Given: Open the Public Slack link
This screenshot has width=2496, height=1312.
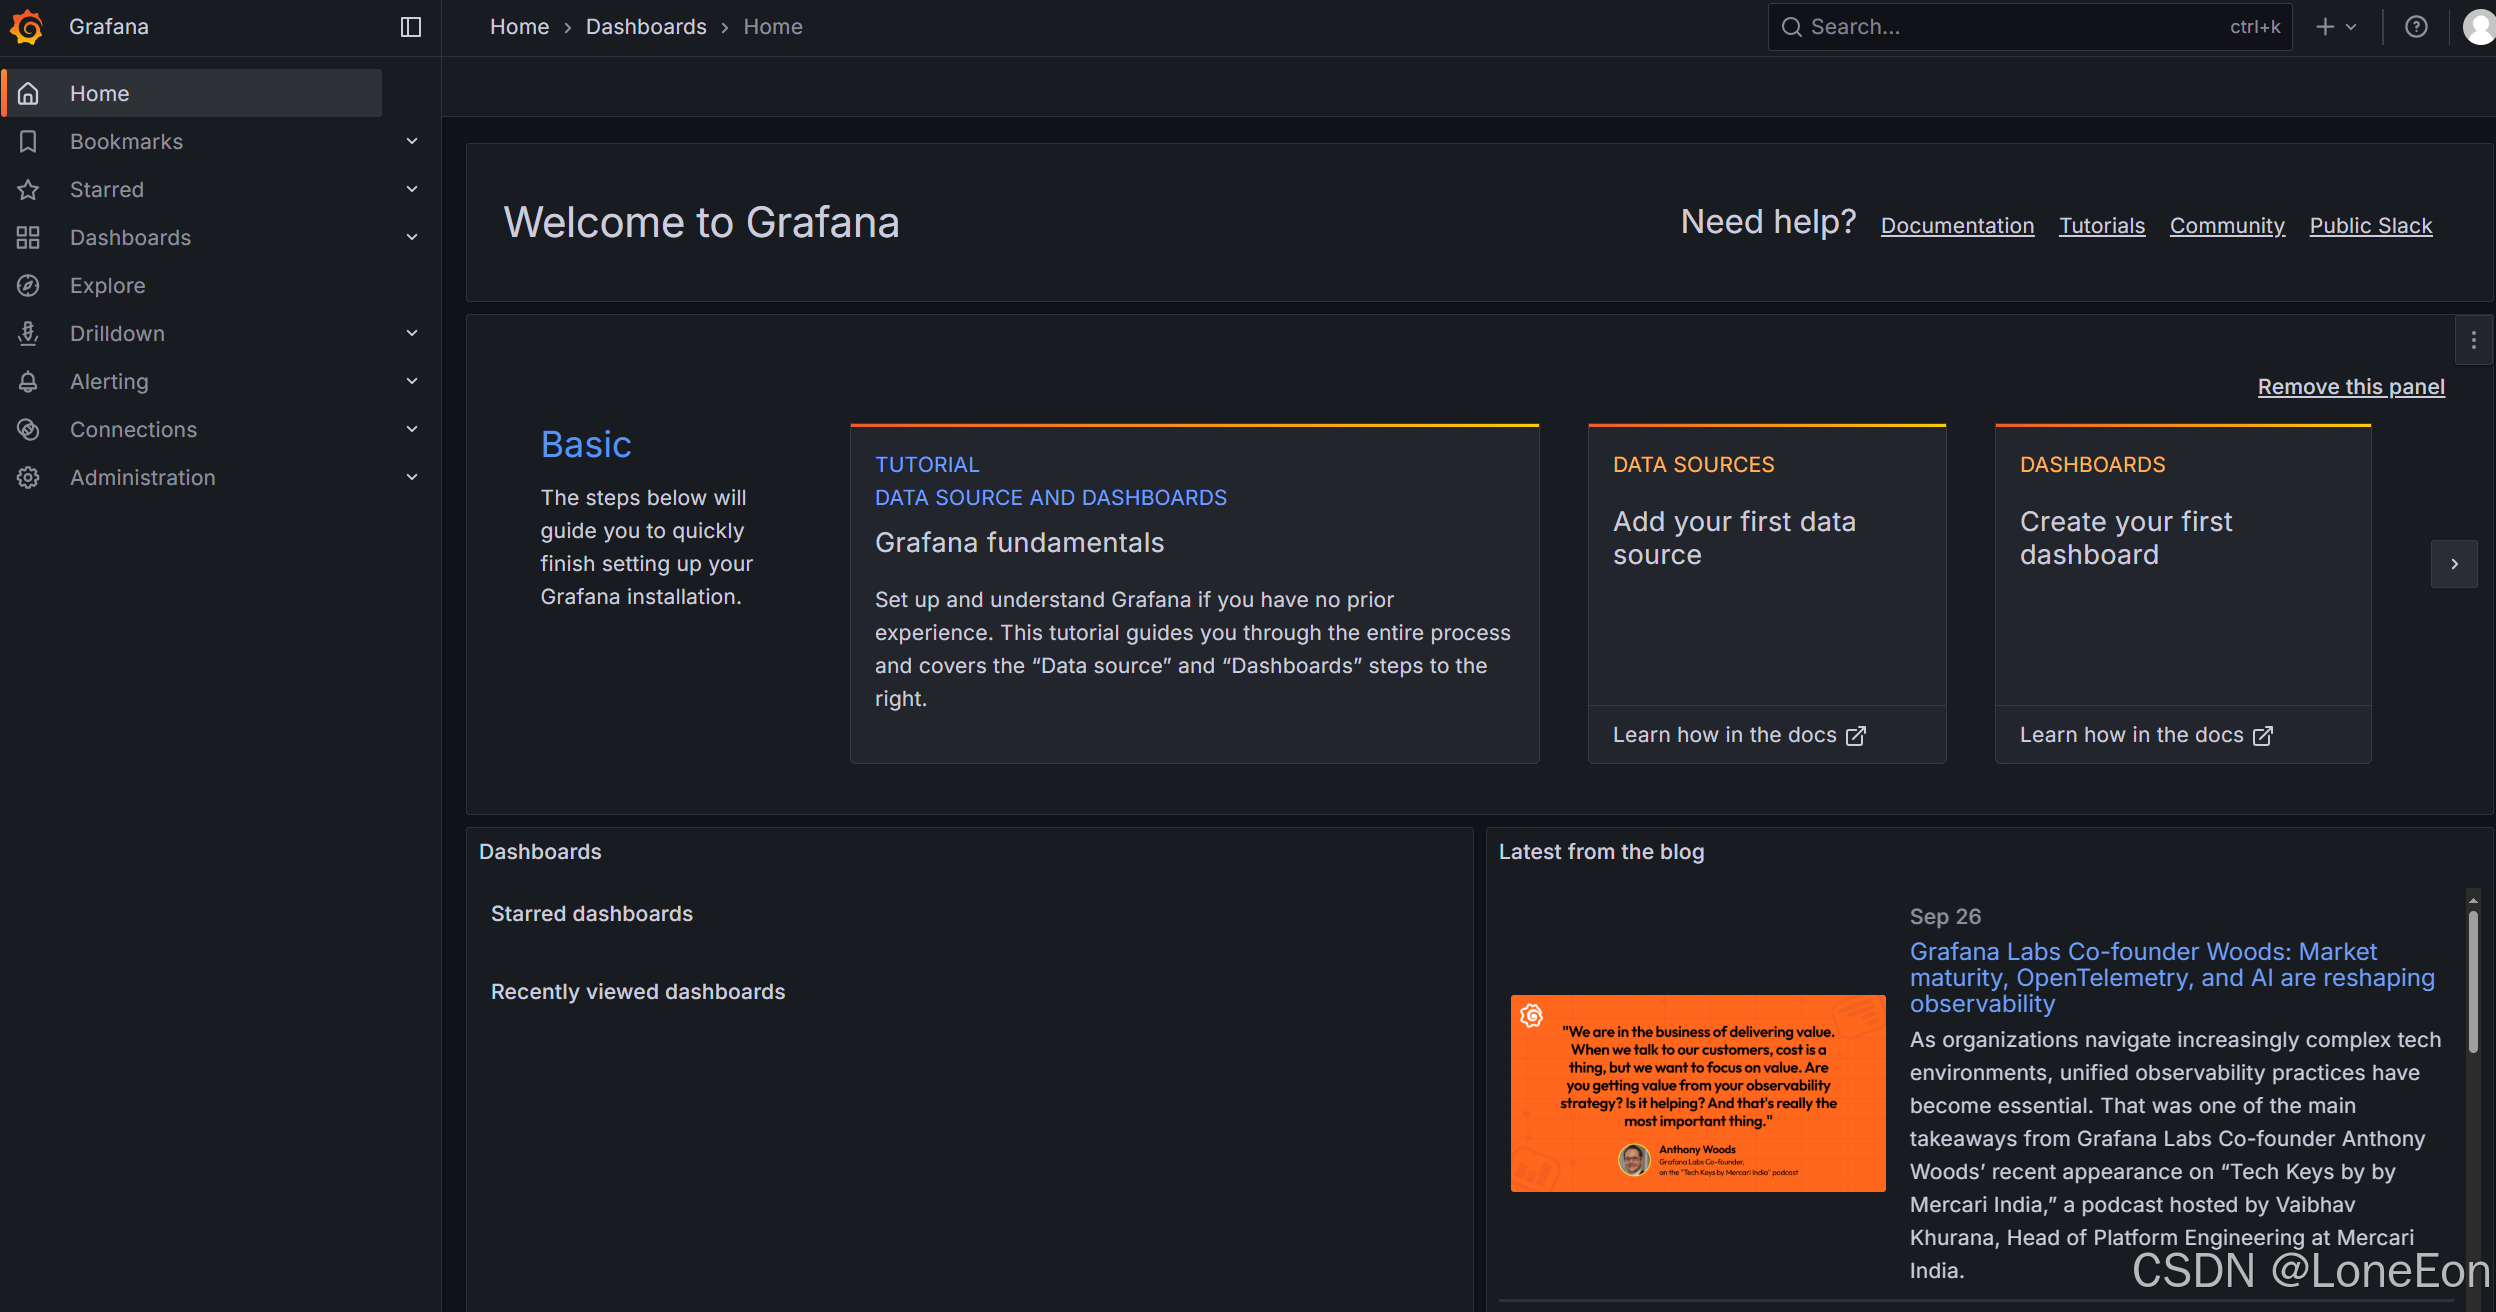Looking at the screenshot, I should [2370, 226].
